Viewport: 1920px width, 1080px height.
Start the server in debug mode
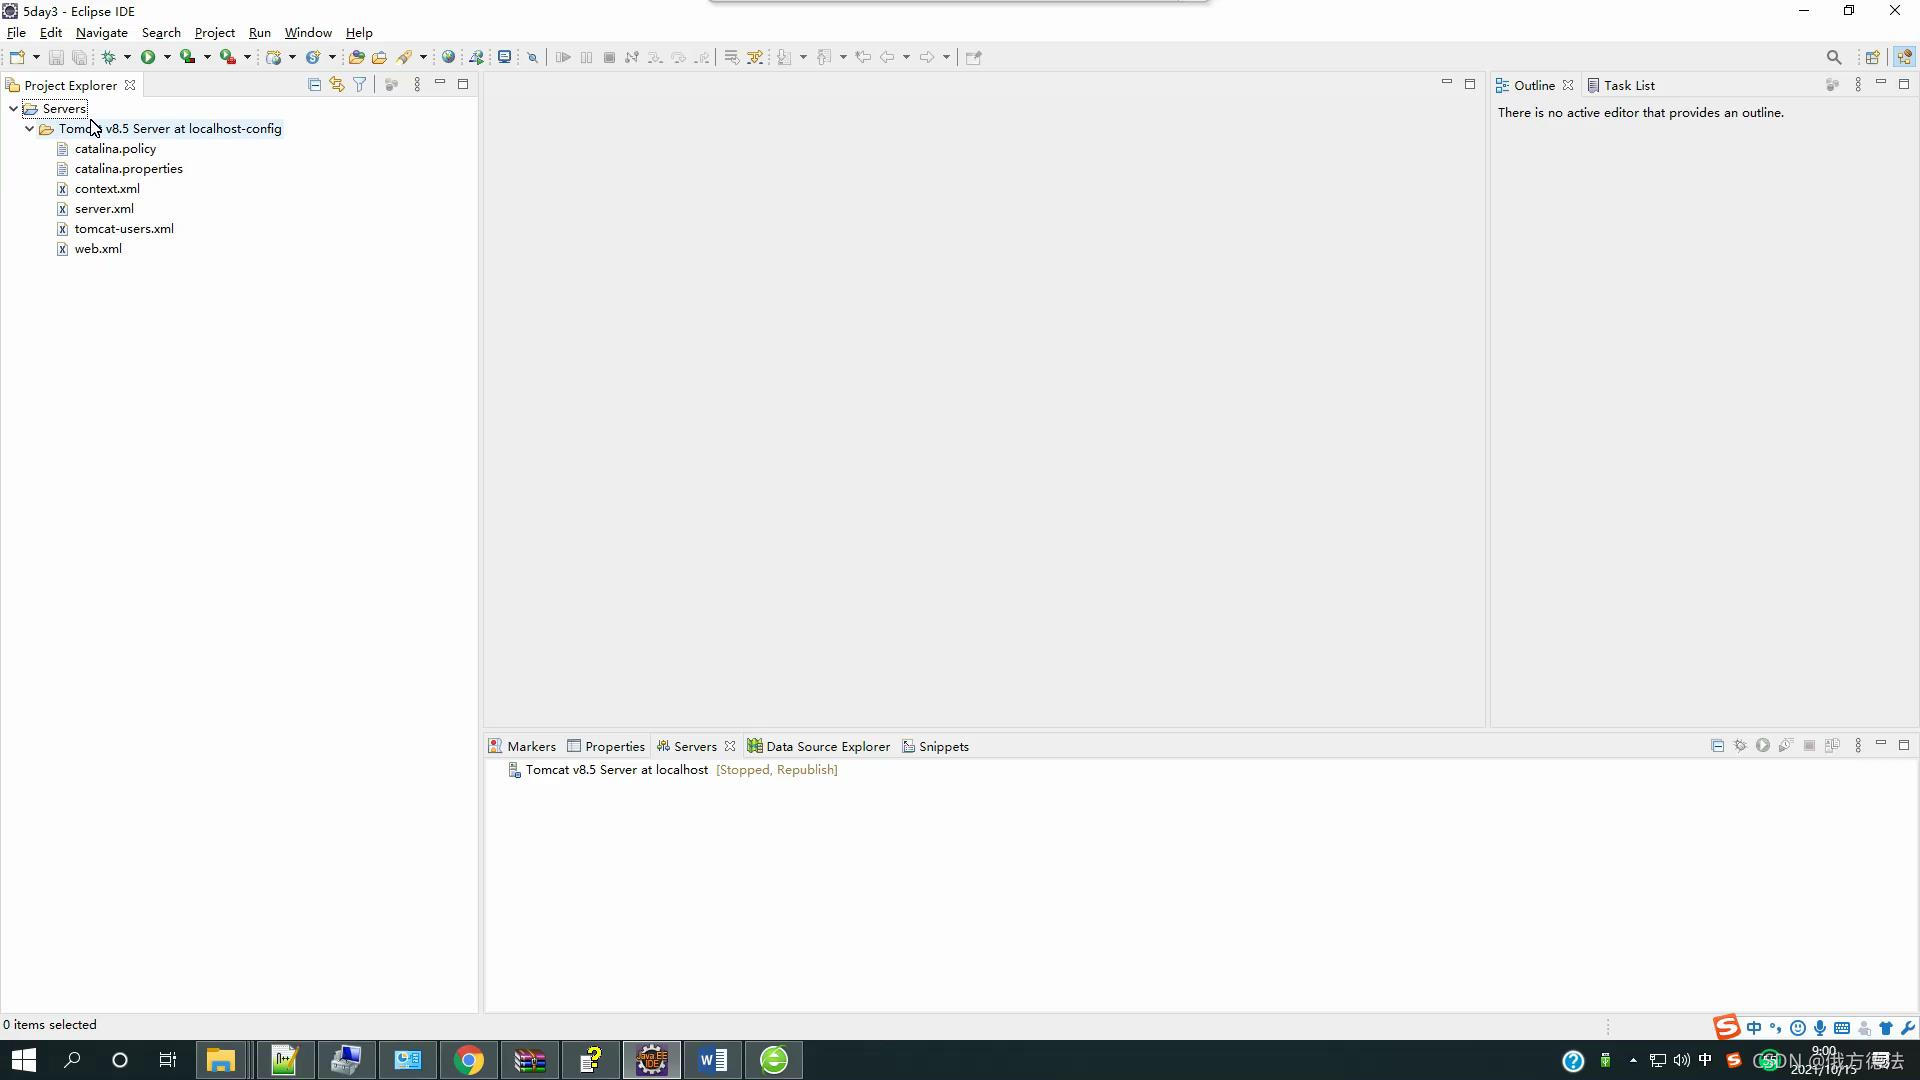pyautogui.click(x=1740, y=746)
